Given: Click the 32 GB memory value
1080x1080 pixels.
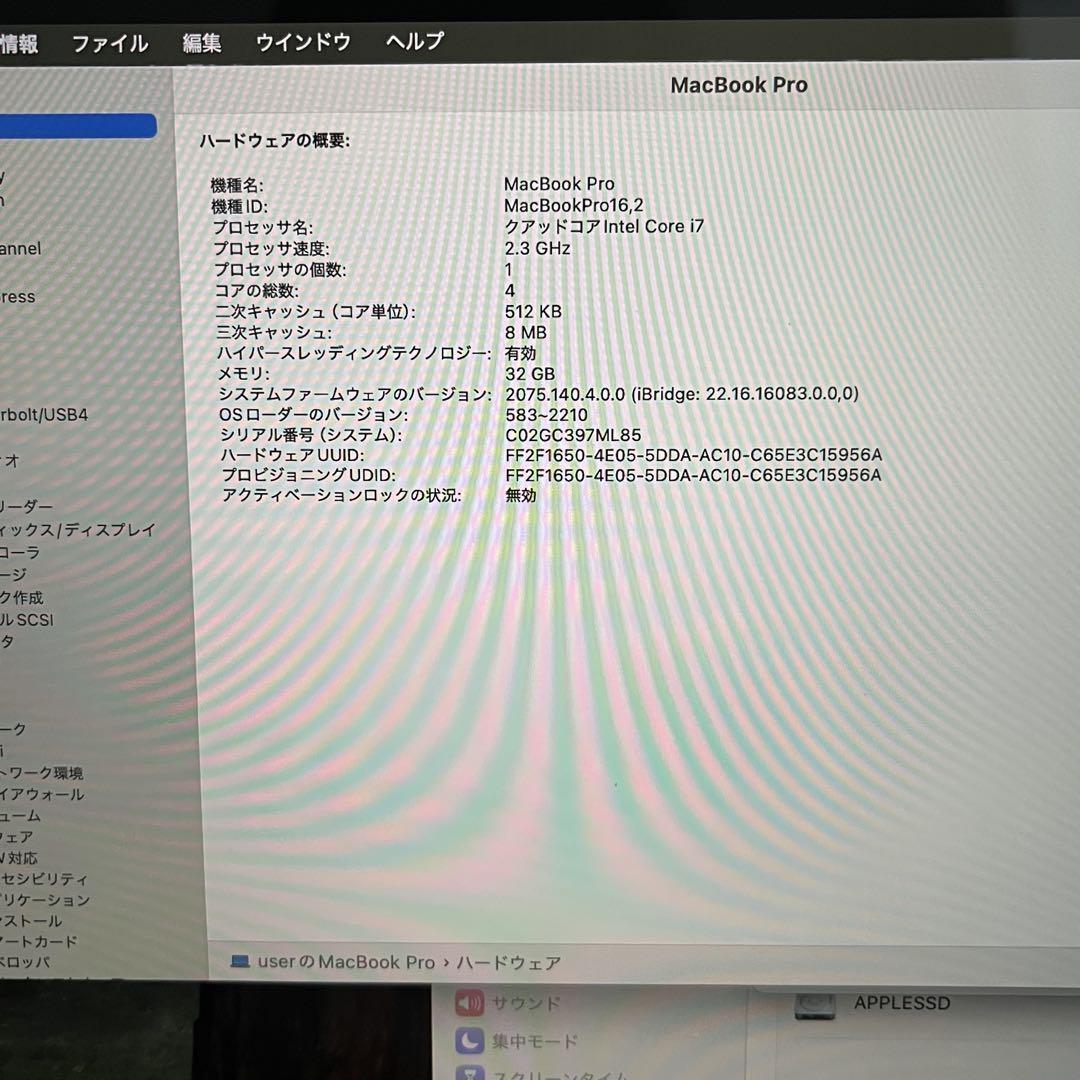Looking at the screenshot, I should [530, 374].
